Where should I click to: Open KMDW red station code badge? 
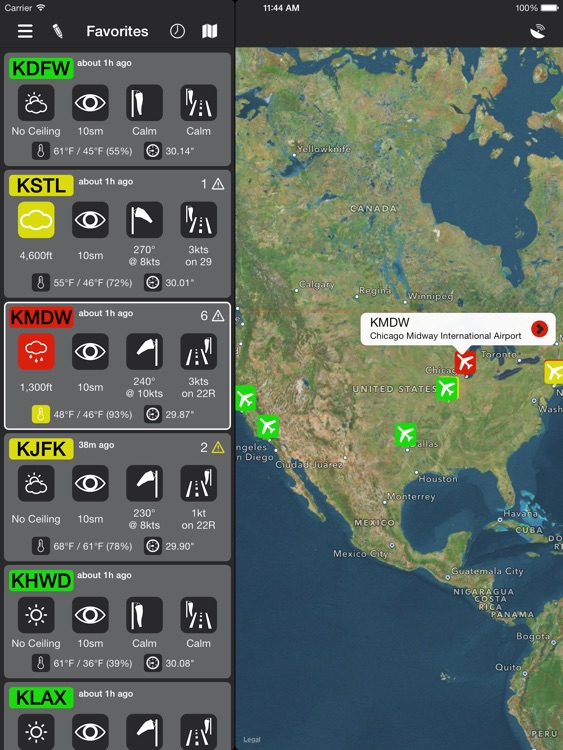pos(41,317)
